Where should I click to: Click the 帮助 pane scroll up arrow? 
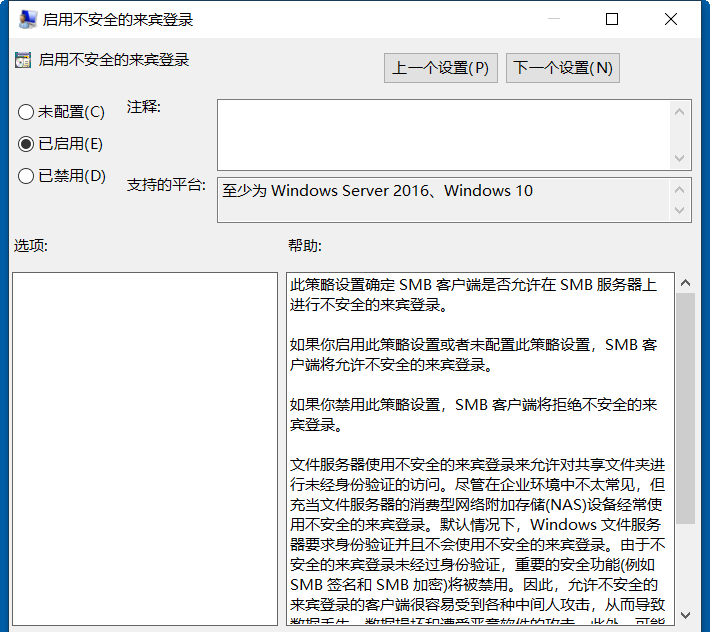tap(685, 284)
